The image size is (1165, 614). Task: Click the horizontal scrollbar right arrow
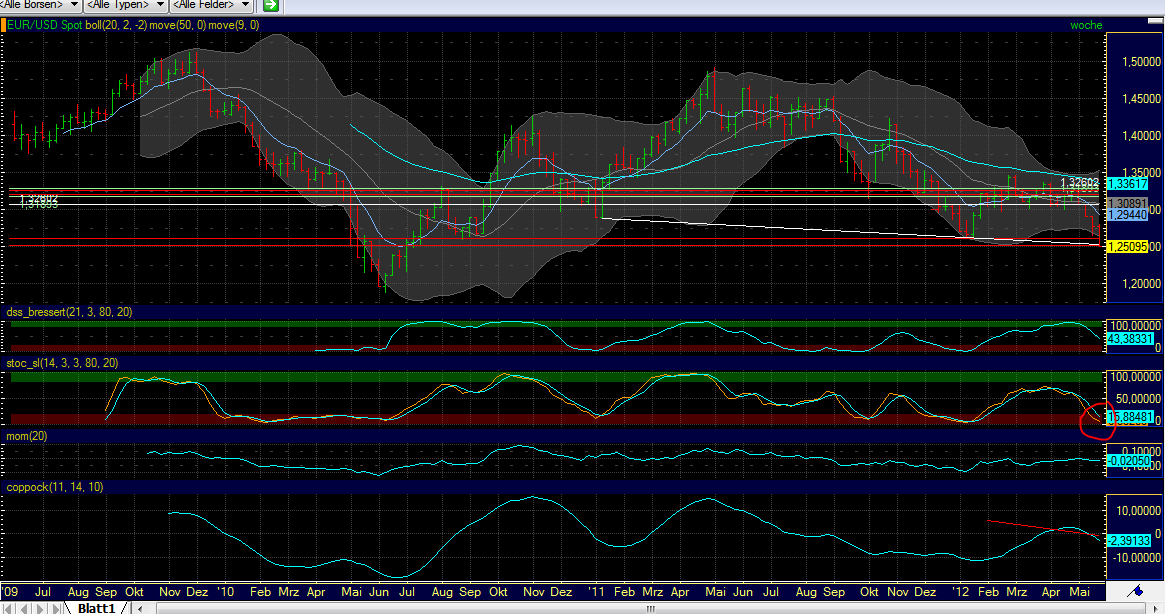click(1158, 609)
